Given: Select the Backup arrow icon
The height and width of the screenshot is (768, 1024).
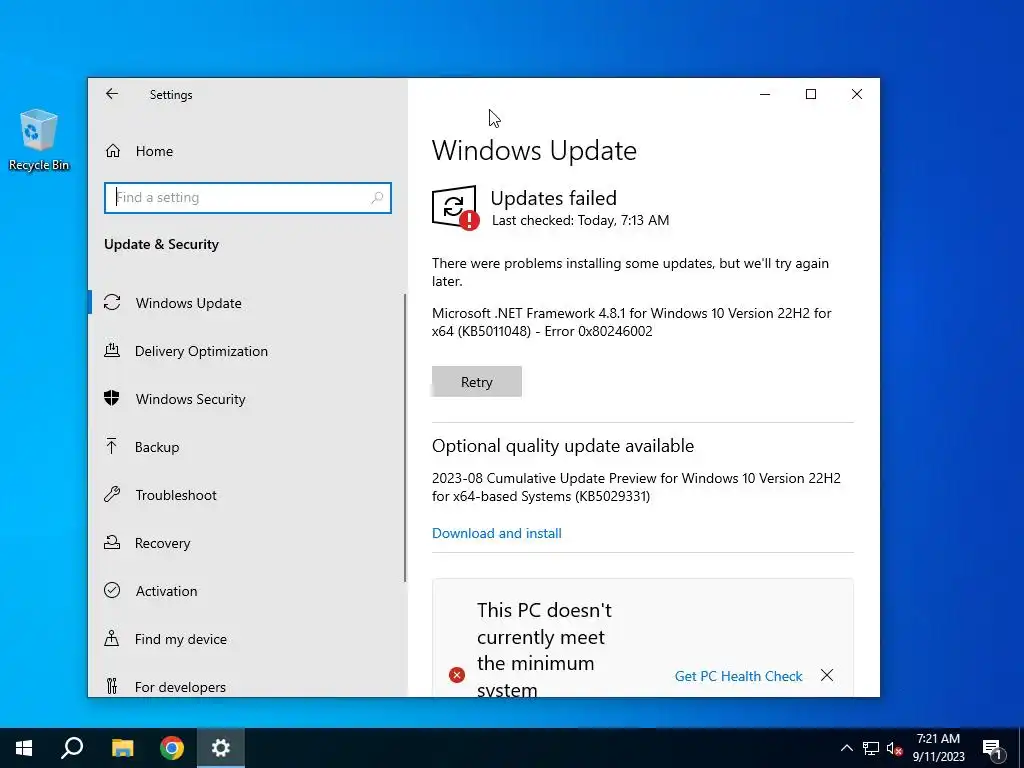Looking at the screenshot, I should [112, 447].
